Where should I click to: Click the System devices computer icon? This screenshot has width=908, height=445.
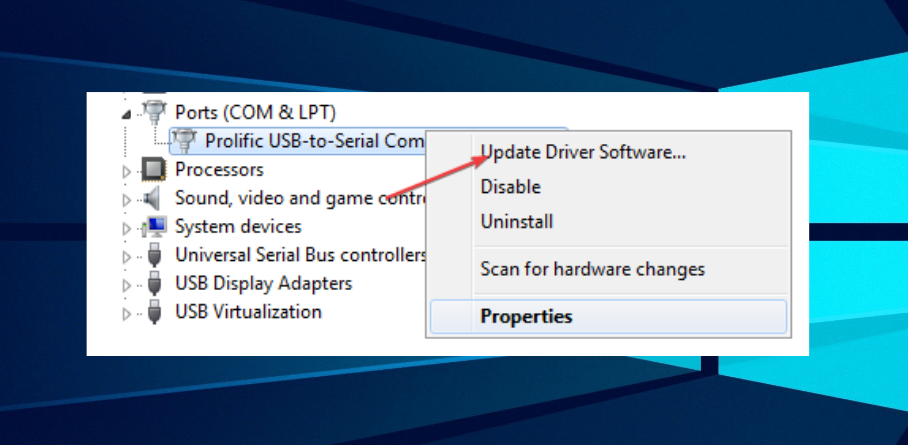pos(154,227)
